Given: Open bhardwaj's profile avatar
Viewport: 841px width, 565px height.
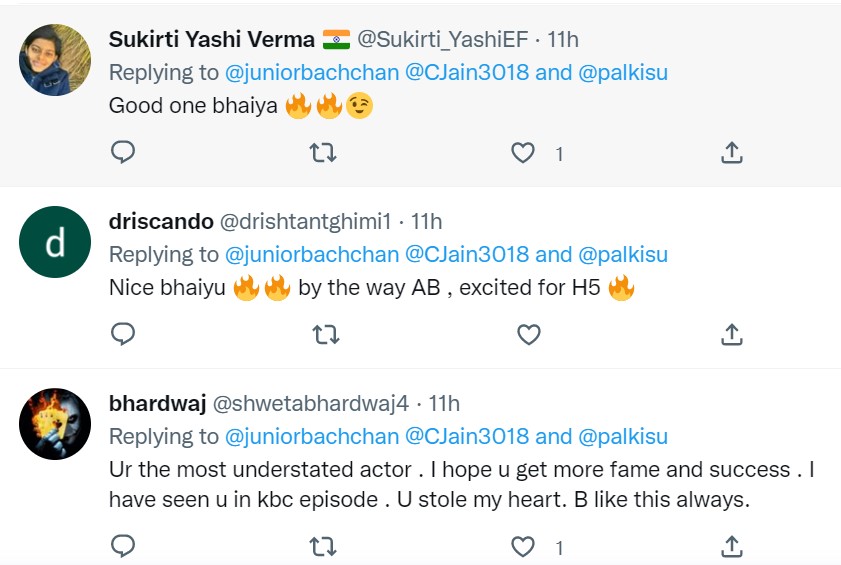Looking at the screenshot, I should click(x=56, y=424).
